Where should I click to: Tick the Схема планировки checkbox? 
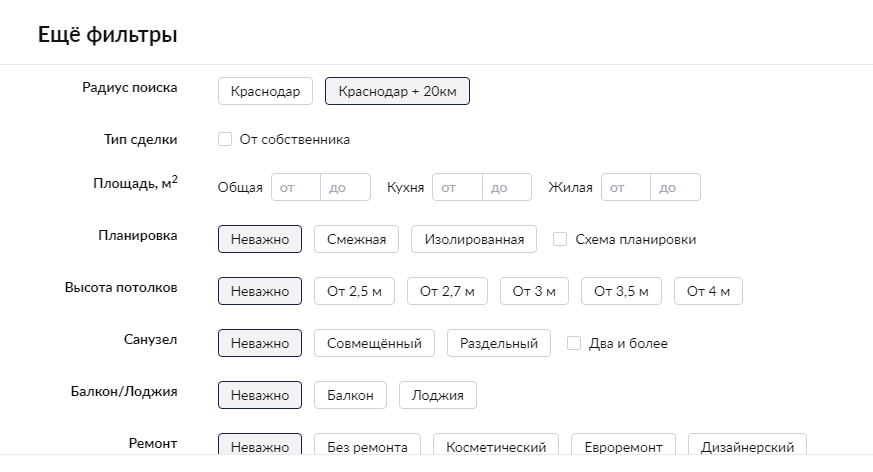point(560,239)
